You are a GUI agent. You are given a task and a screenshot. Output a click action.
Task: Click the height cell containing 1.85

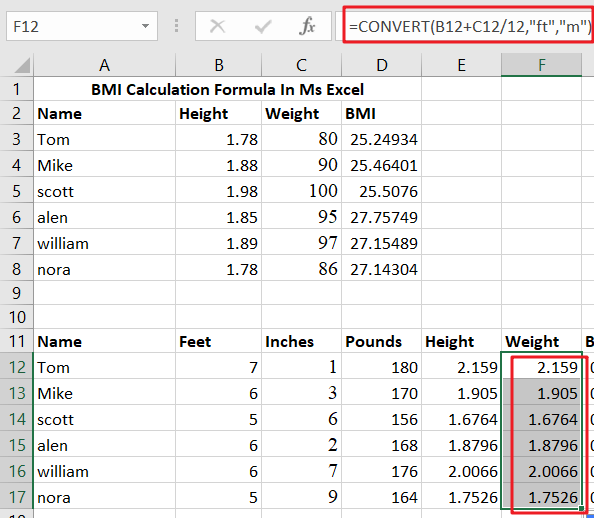(219, 217)
